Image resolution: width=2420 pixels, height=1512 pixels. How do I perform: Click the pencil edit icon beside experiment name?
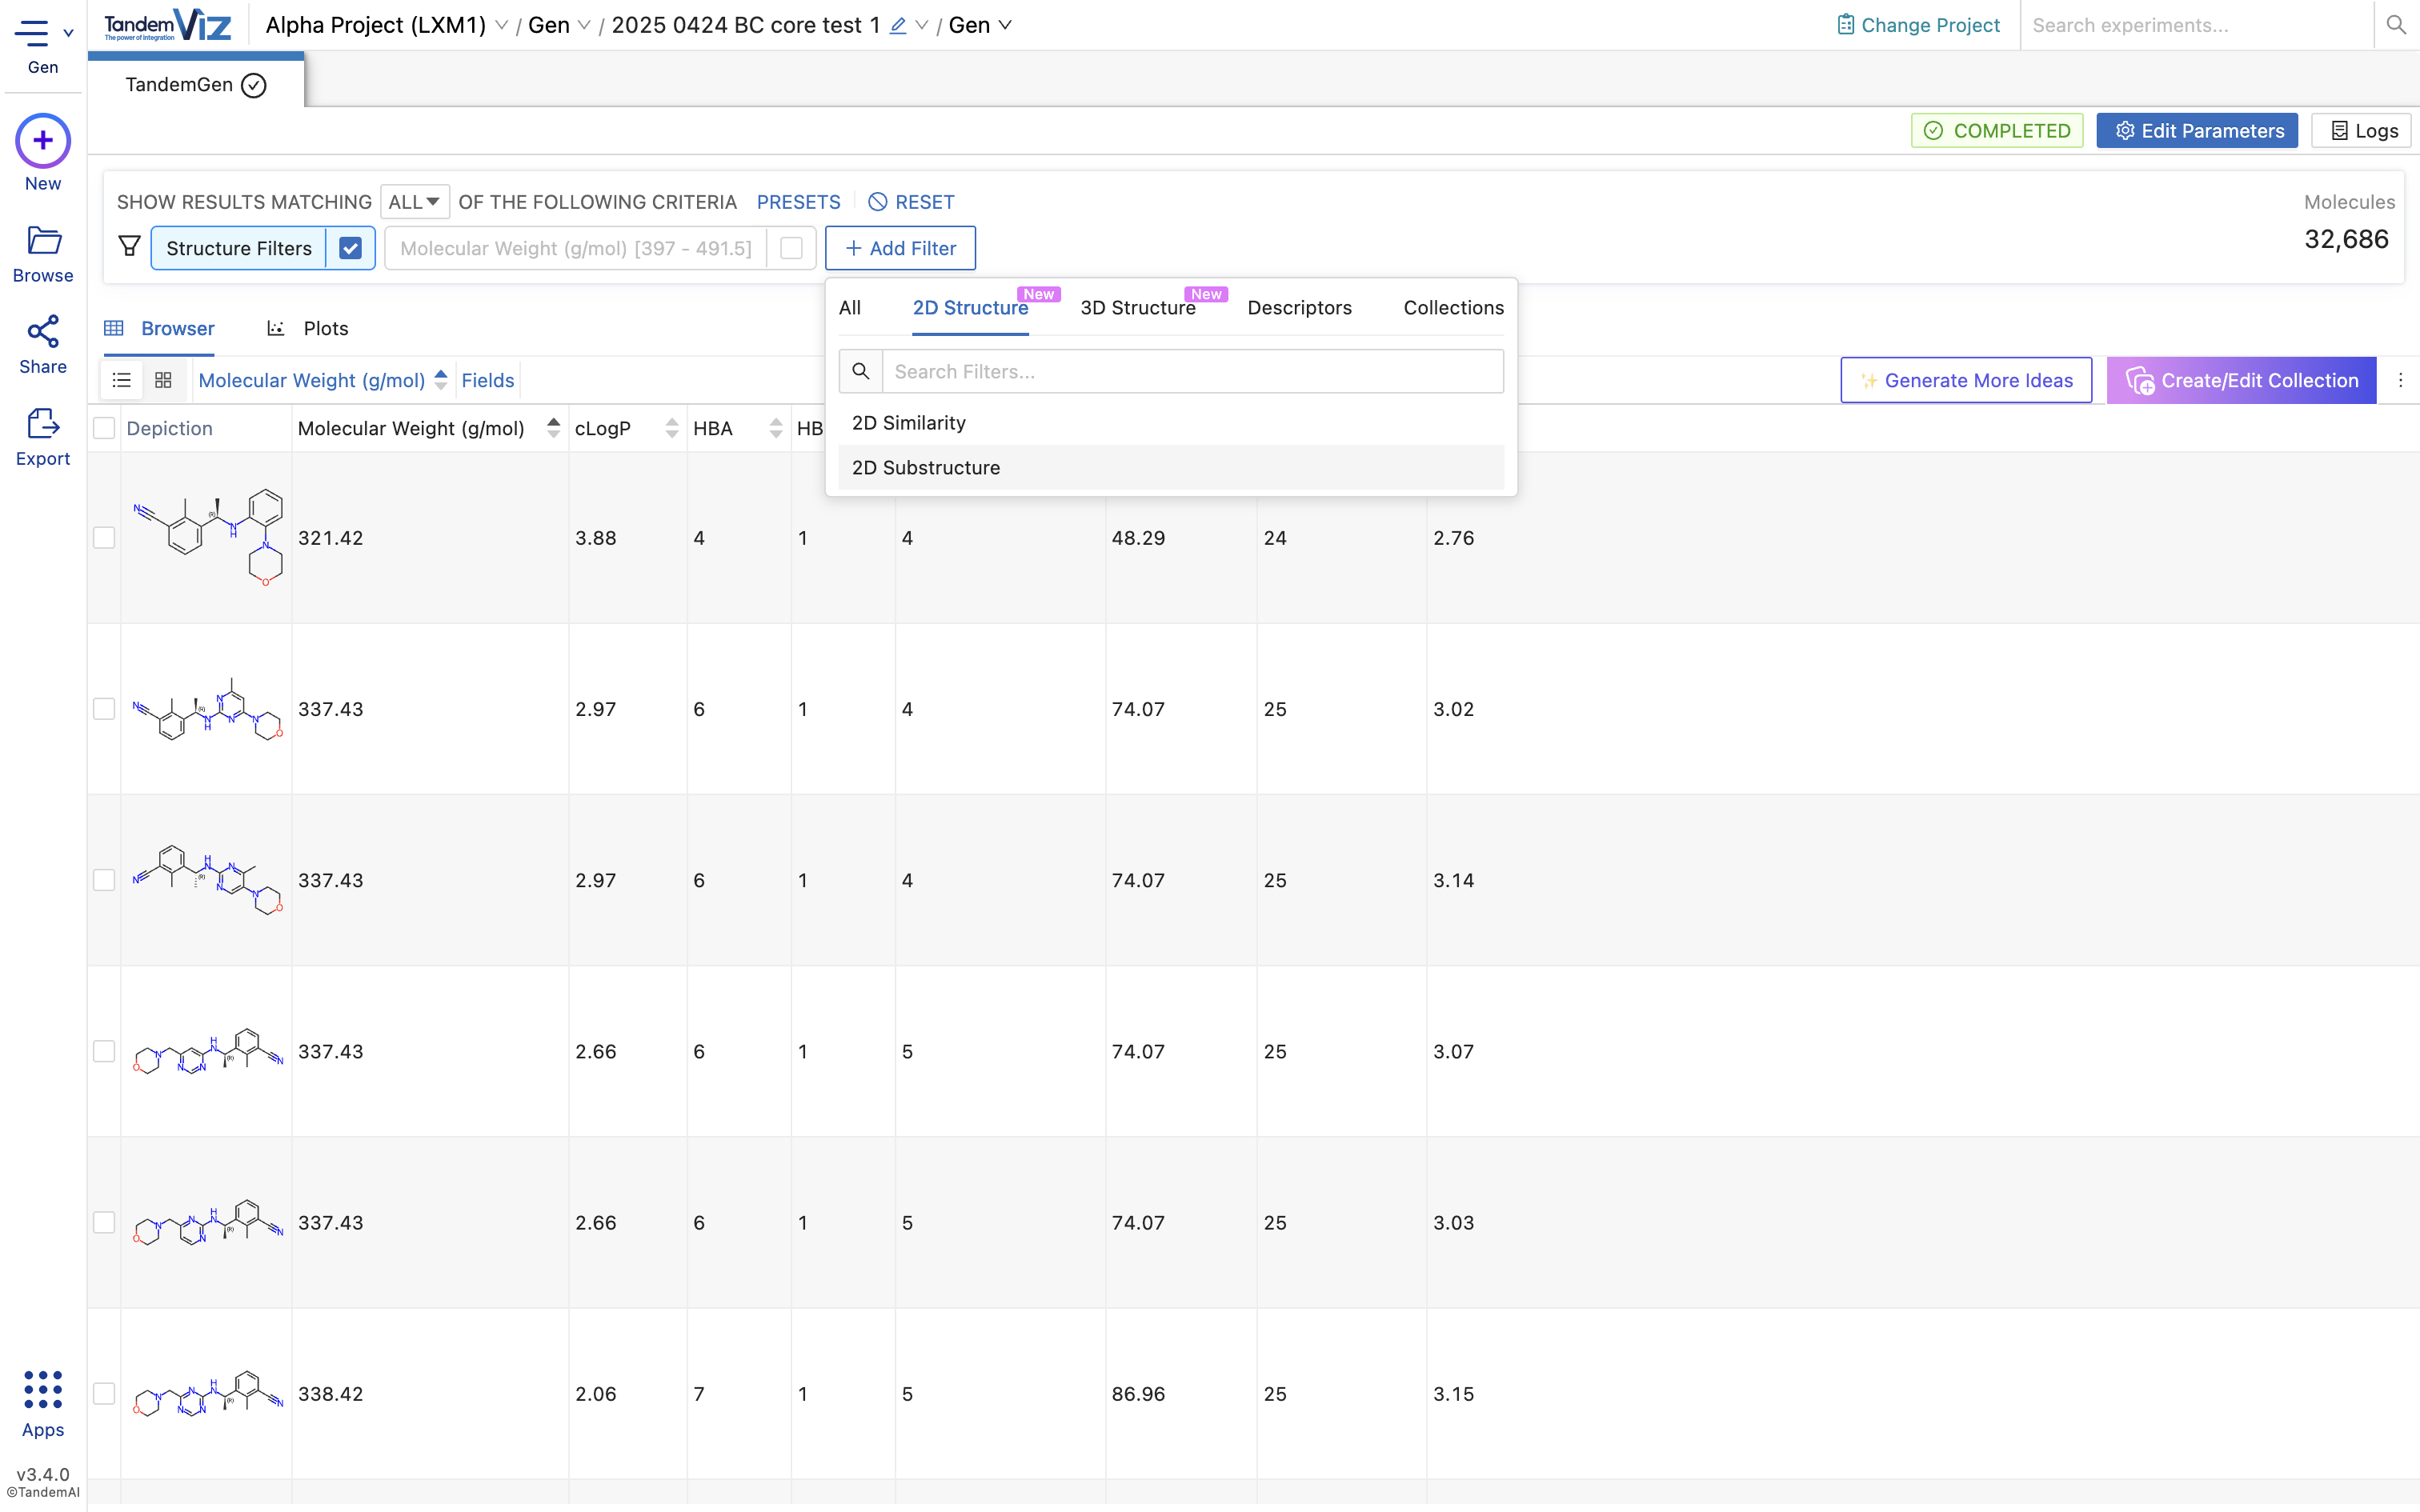897,26
